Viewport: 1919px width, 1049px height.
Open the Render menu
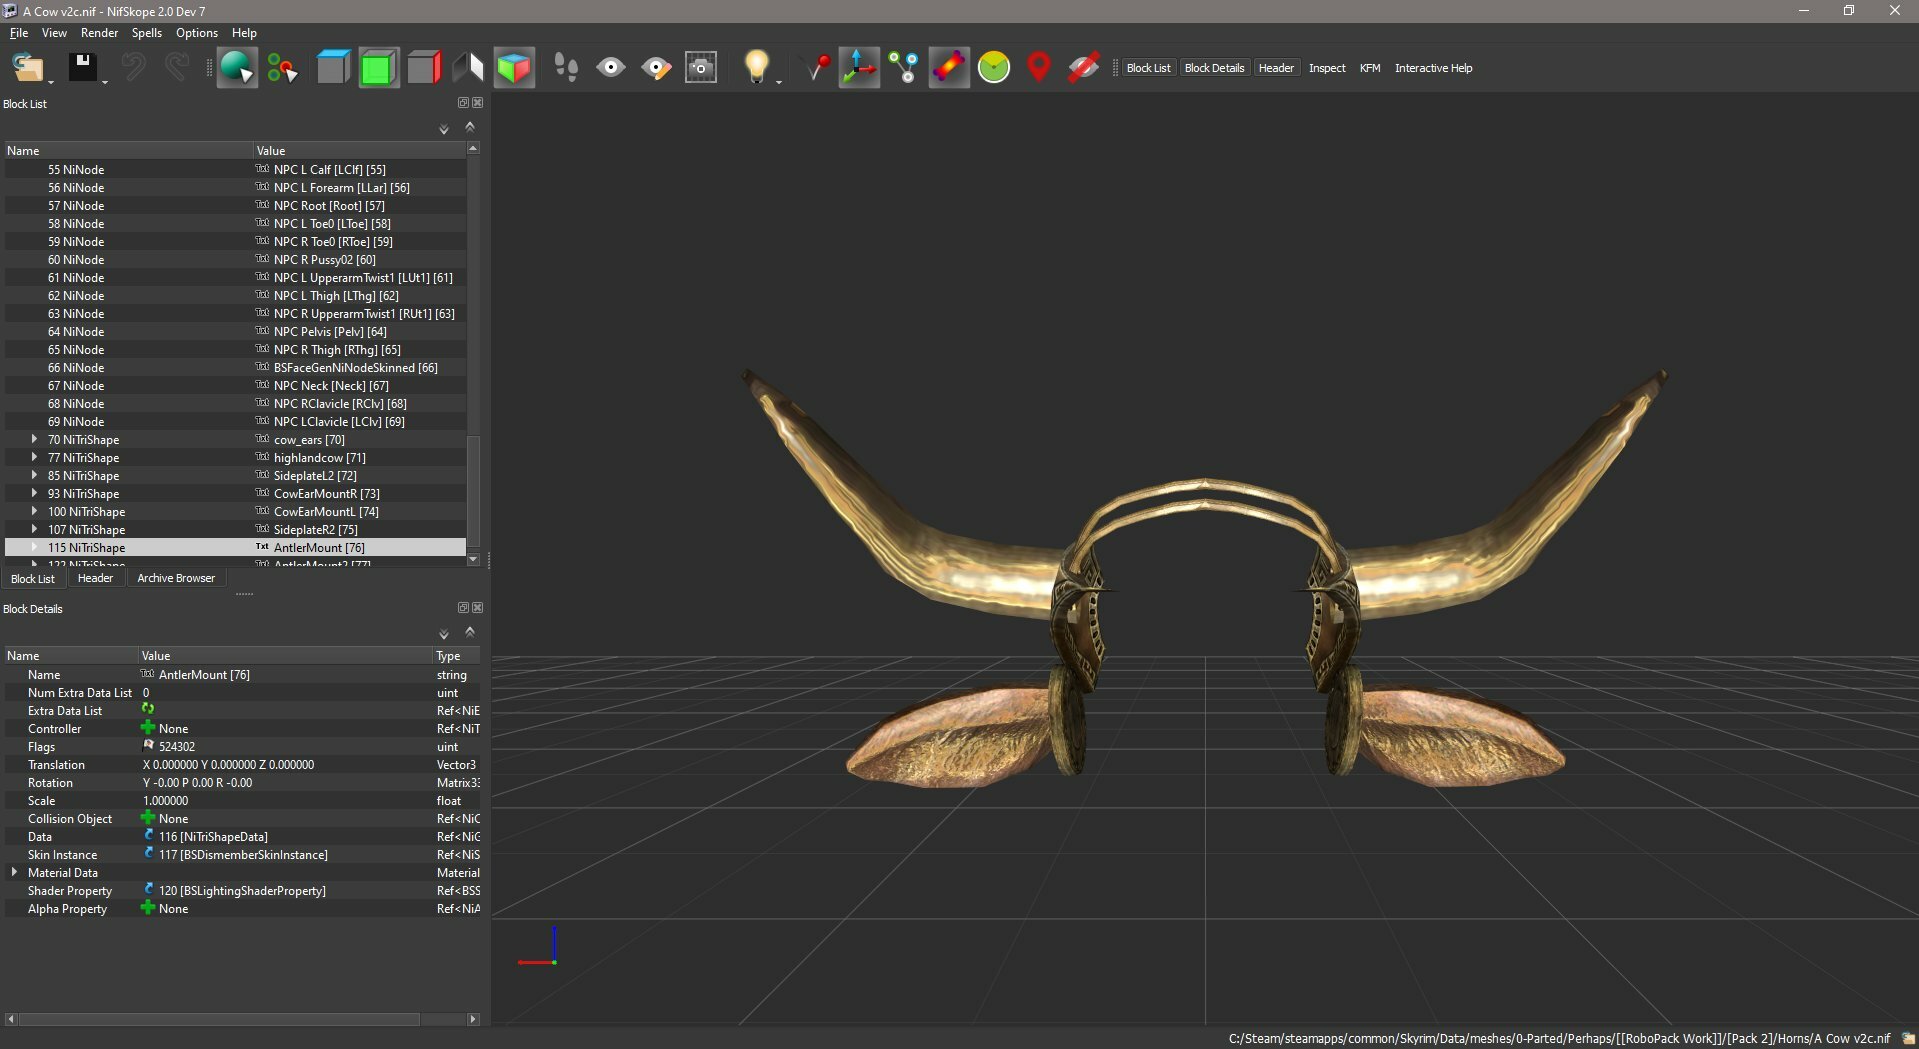pyautogui.click(x=99, y=33)
